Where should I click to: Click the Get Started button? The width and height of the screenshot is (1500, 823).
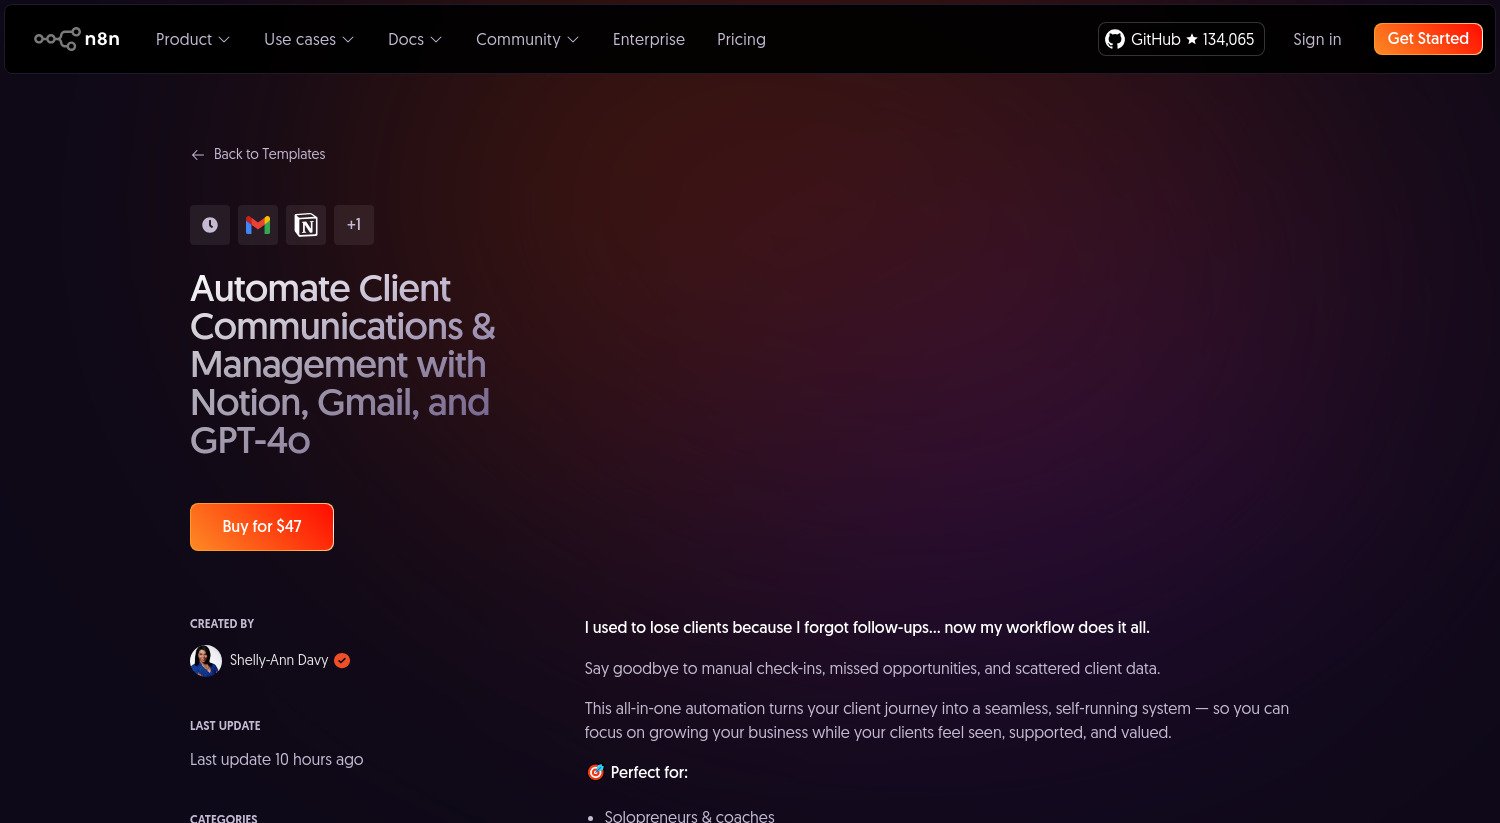coord(1427,39)
